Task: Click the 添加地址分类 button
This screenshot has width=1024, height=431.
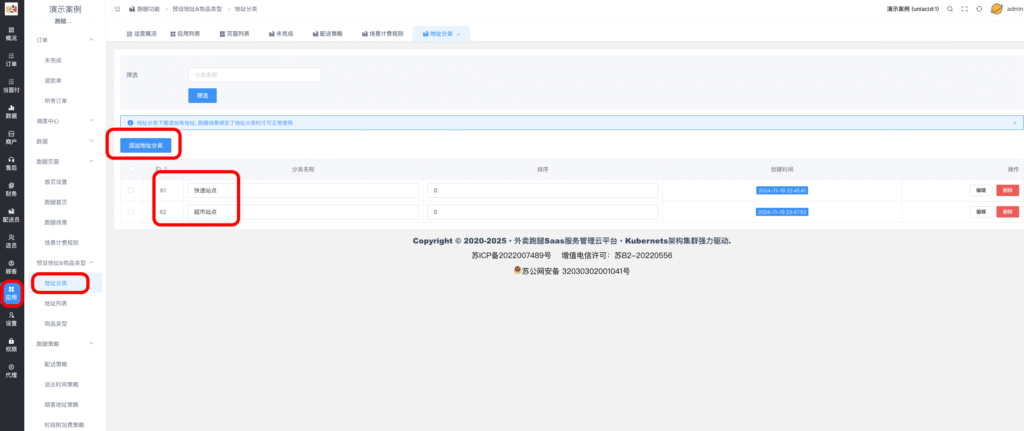Action: tap(146, 145)
